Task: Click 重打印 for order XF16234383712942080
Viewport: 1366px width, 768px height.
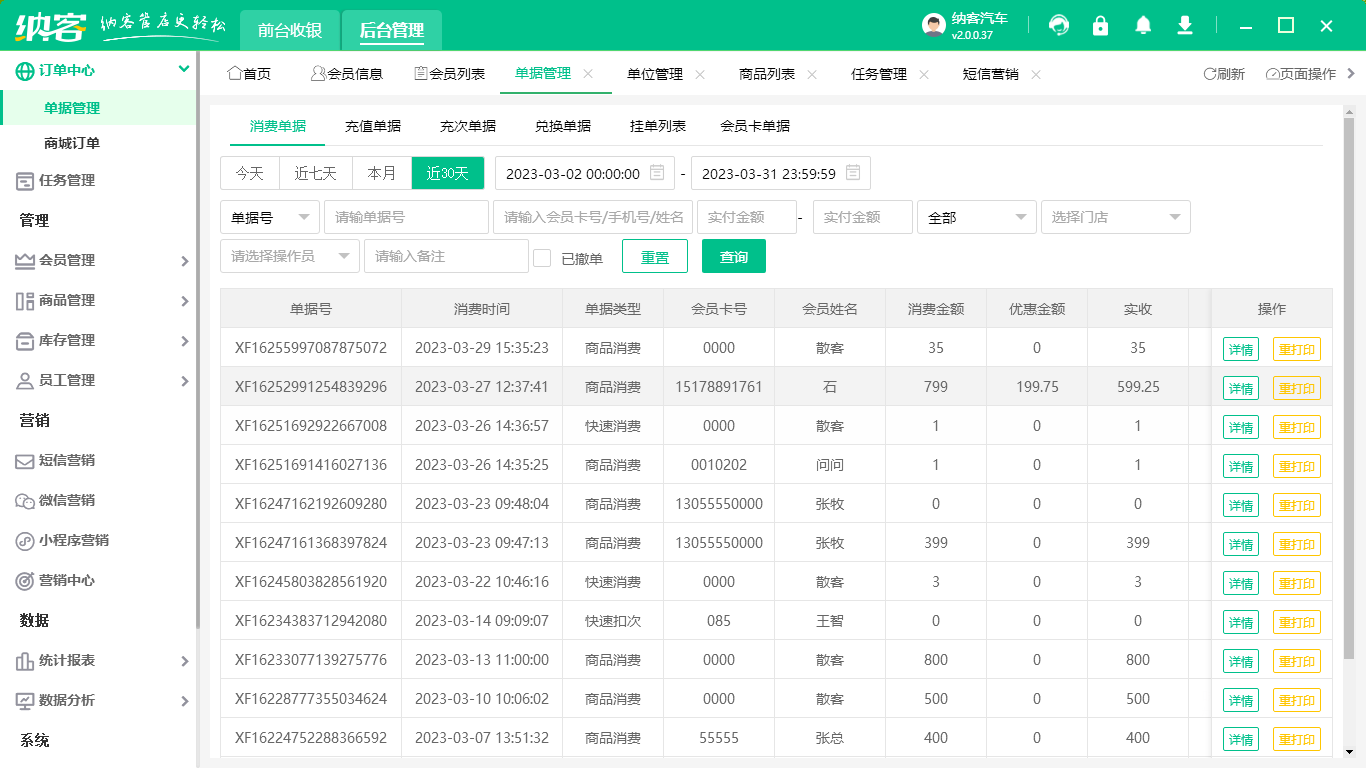Action: pyautogui.click(x=1297, y=622)
